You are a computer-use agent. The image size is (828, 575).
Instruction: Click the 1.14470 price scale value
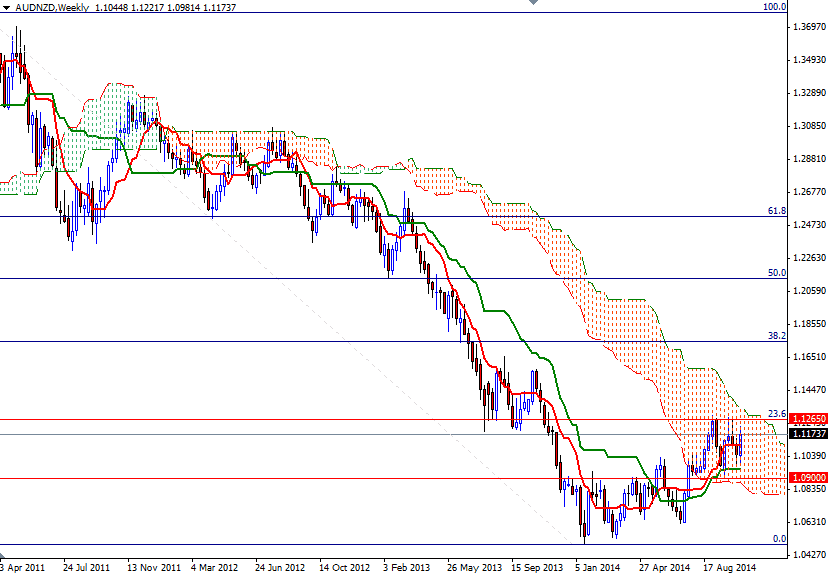click(x=809, y=390)
